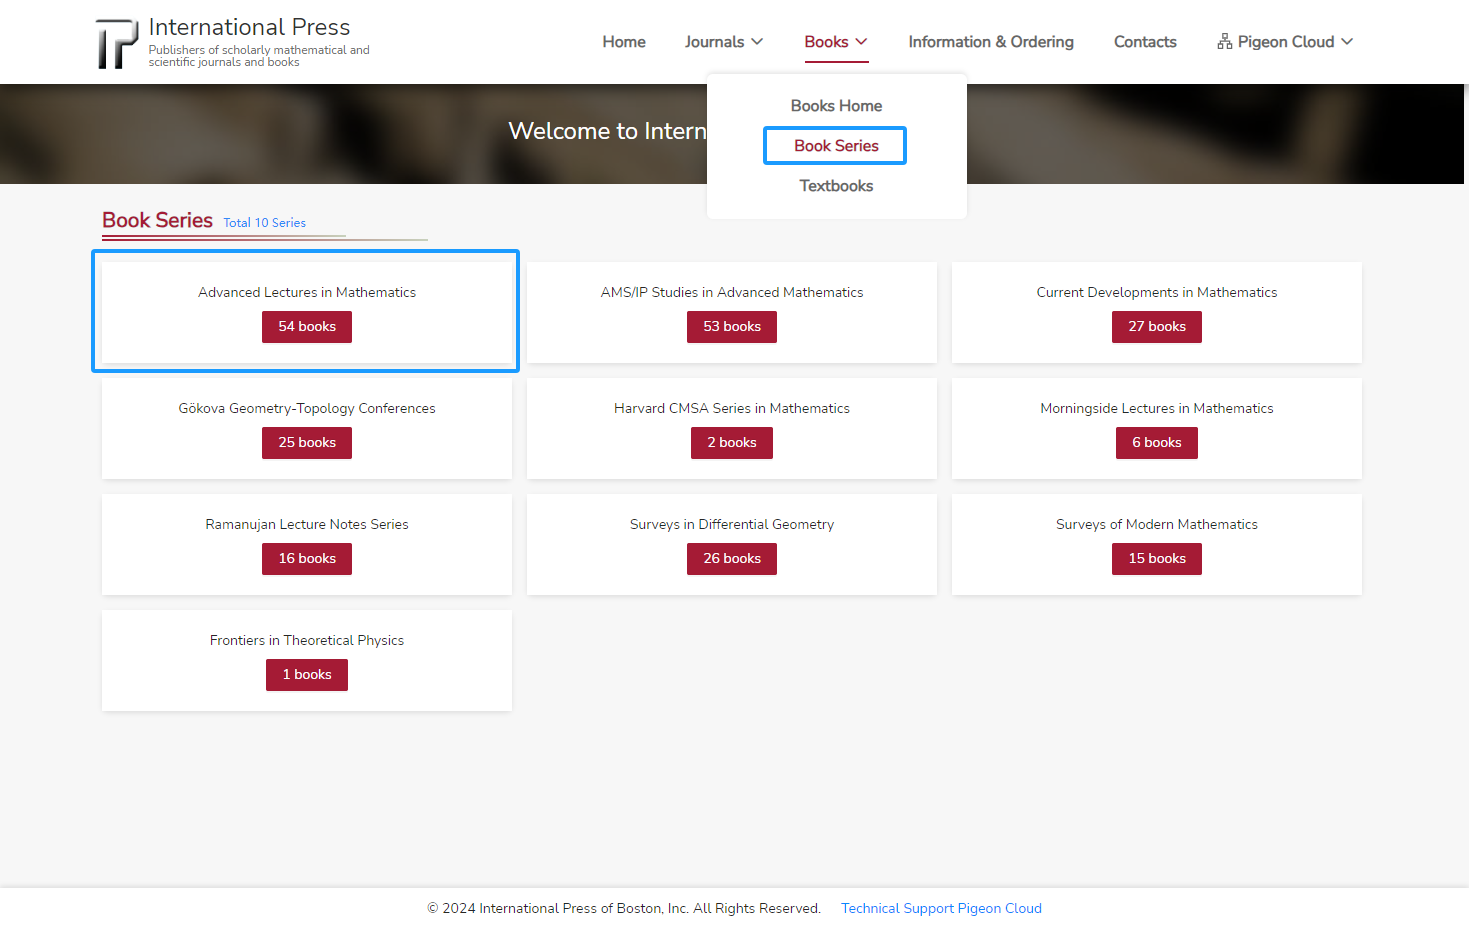Click the 27 books button
The height and width of the screenshot is (930, 1469).
1157,327
